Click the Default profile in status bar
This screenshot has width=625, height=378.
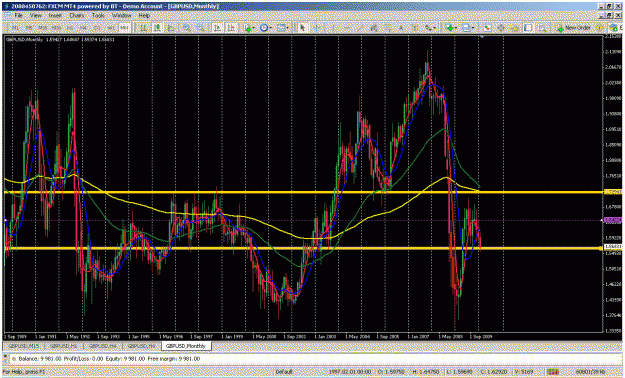pos(283,372)
